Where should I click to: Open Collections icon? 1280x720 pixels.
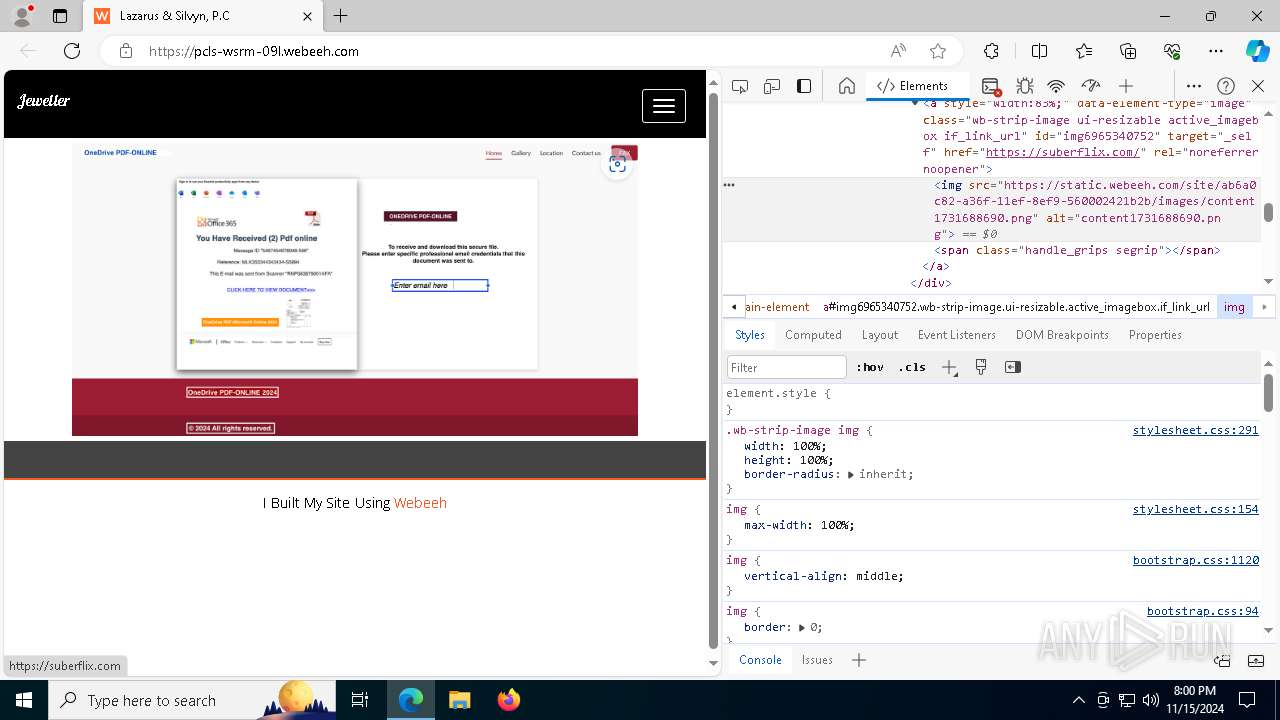(x=1128, y=51)
